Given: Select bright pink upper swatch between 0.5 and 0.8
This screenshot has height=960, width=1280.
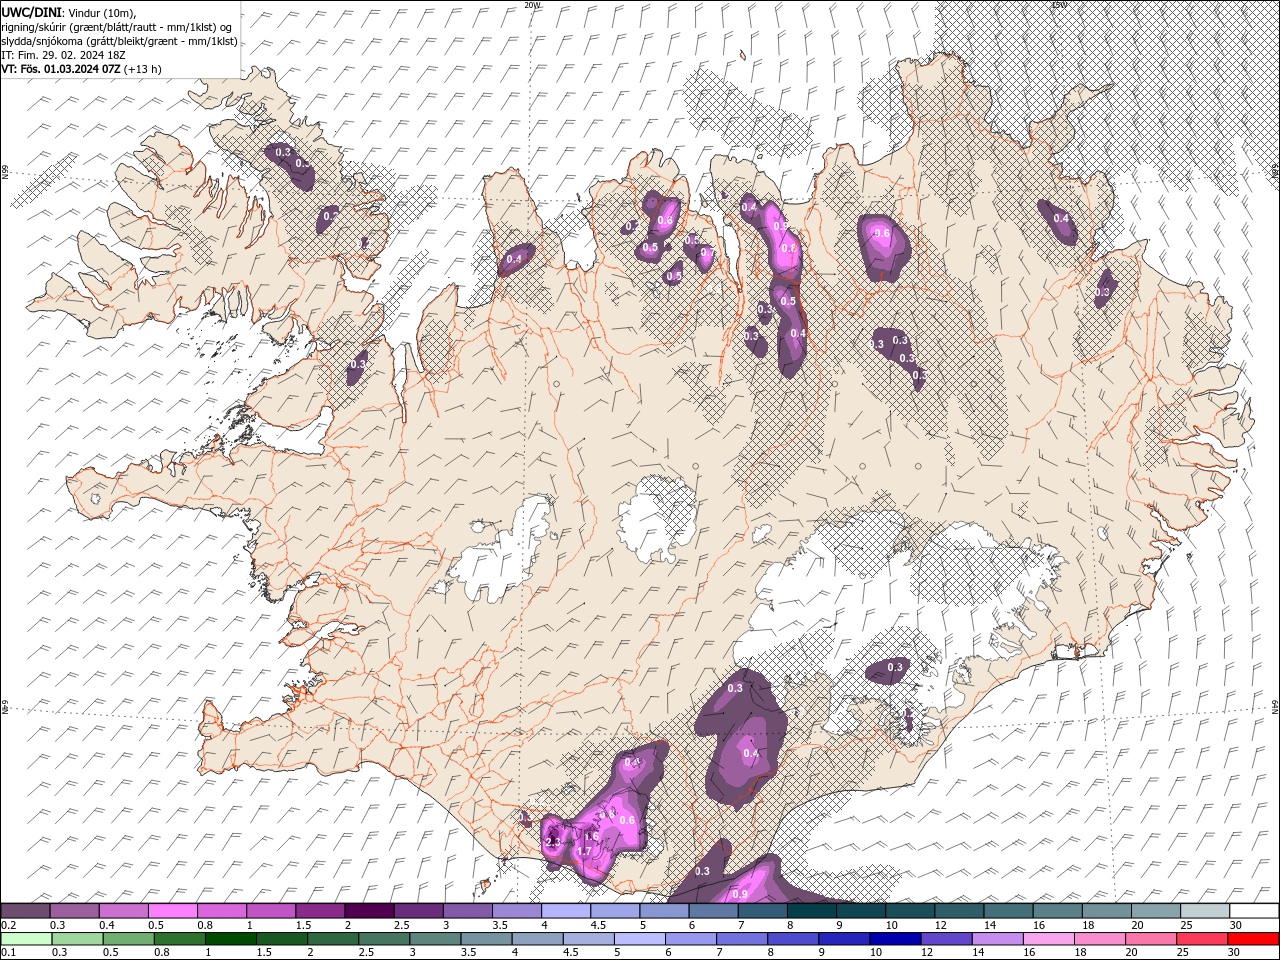Looking at the screenshot, I should pyautogui.click(x=172, y=911).
